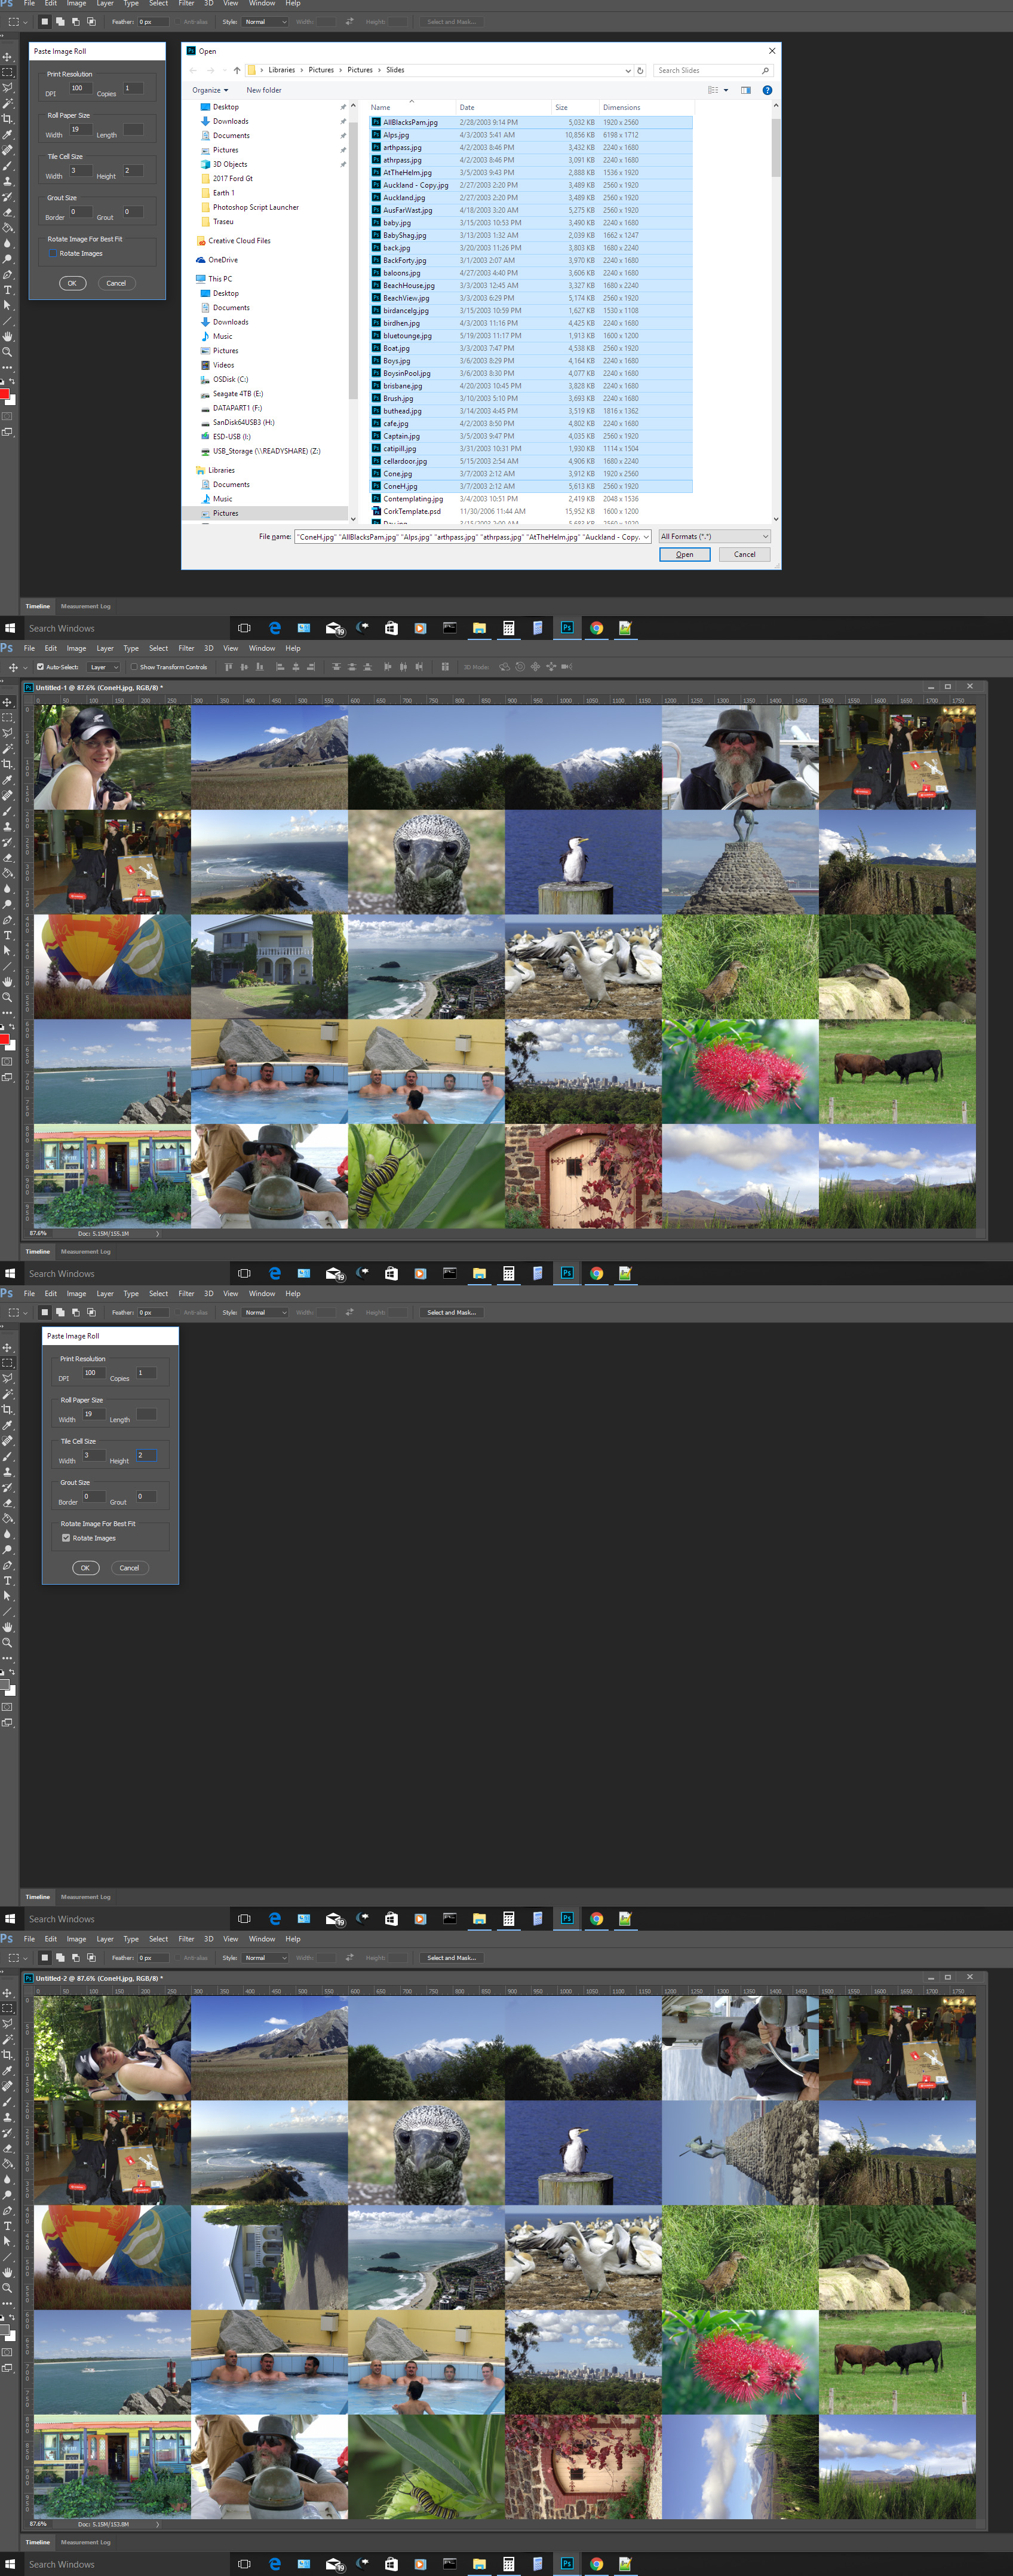Screen dimensions: 1013x2576
Task: Select the Magic Wand tool in Untitled-2 window
Action: (x=8, y=2039)
